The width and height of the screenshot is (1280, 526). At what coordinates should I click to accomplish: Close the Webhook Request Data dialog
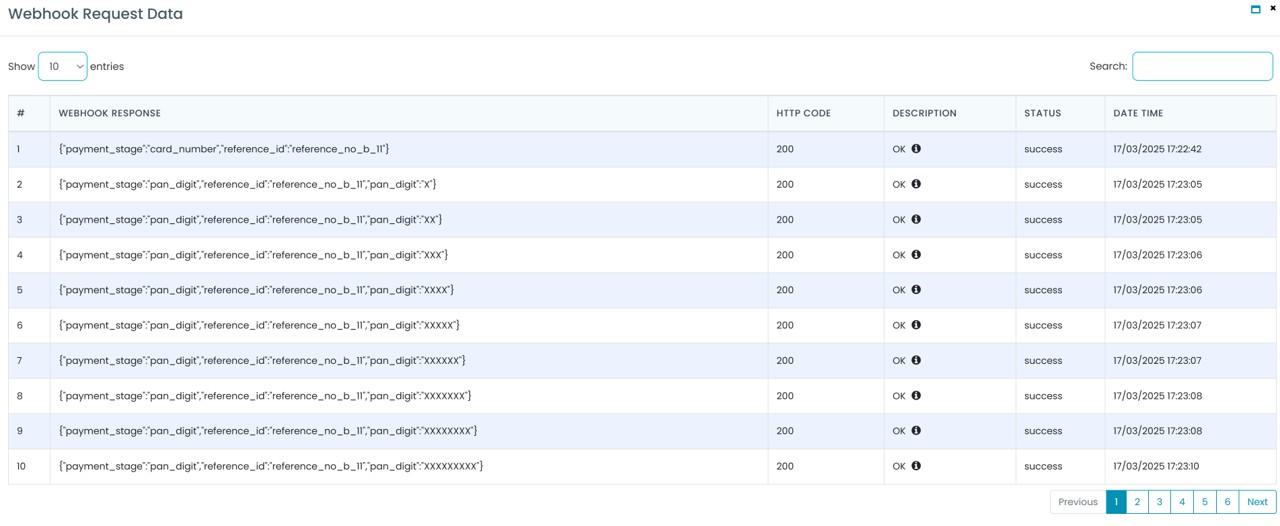(1272, 8)
